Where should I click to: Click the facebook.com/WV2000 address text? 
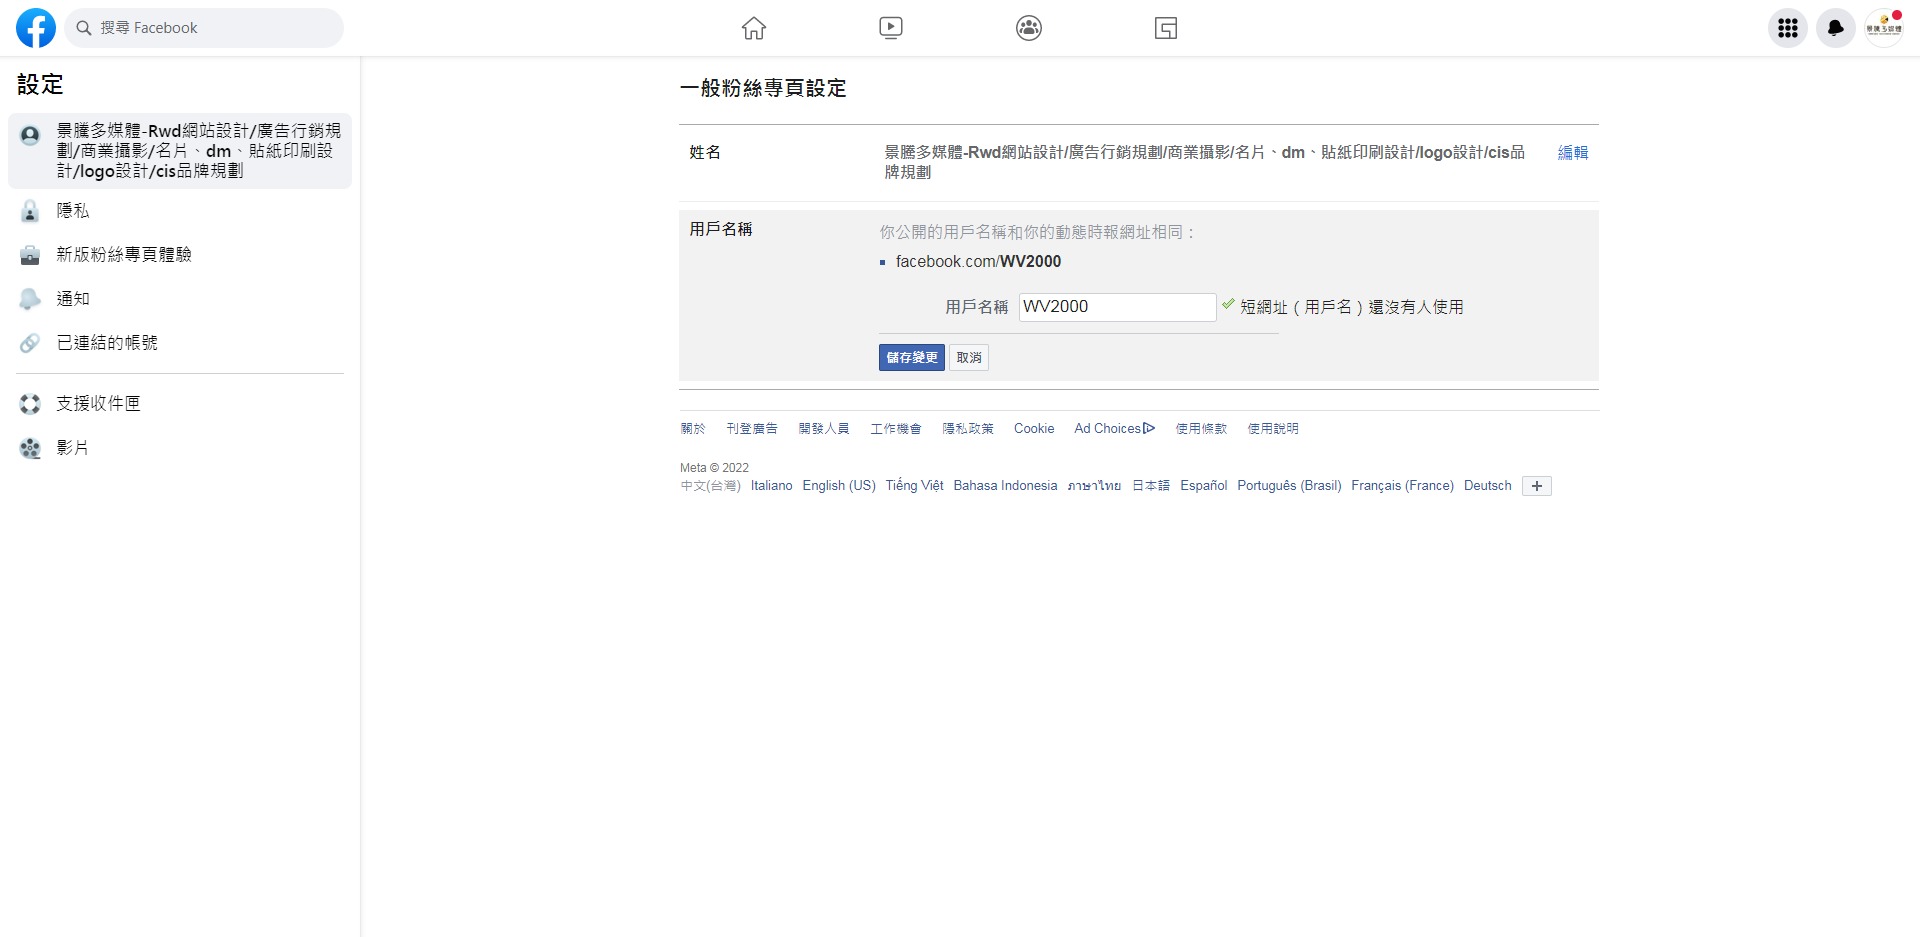[x=978, y=262]
